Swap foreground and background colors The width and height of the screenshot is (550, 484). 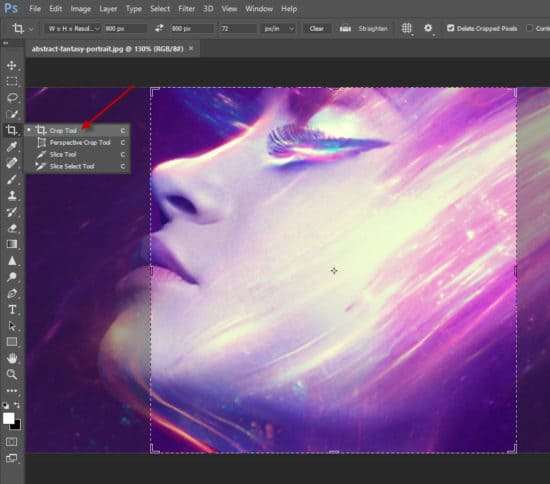pyautogui.click(x=16, y=405)
